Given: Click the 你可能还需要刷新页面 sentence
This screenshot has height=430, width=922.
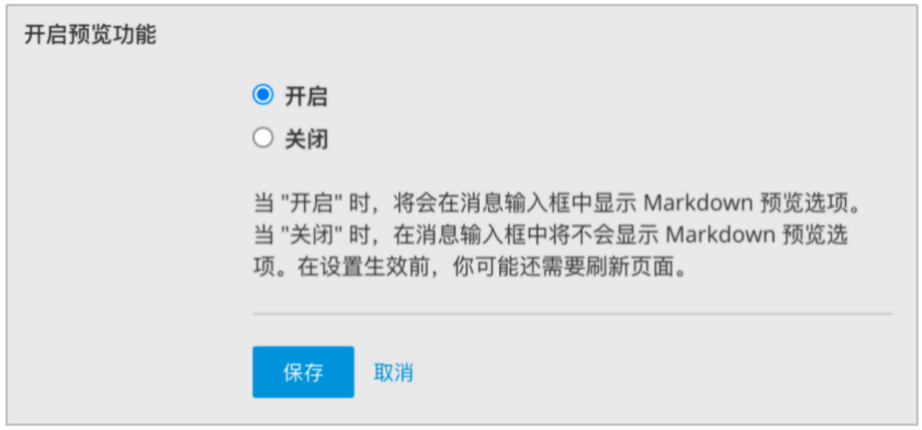Looking at the screenshot, I should click(570, 268).
